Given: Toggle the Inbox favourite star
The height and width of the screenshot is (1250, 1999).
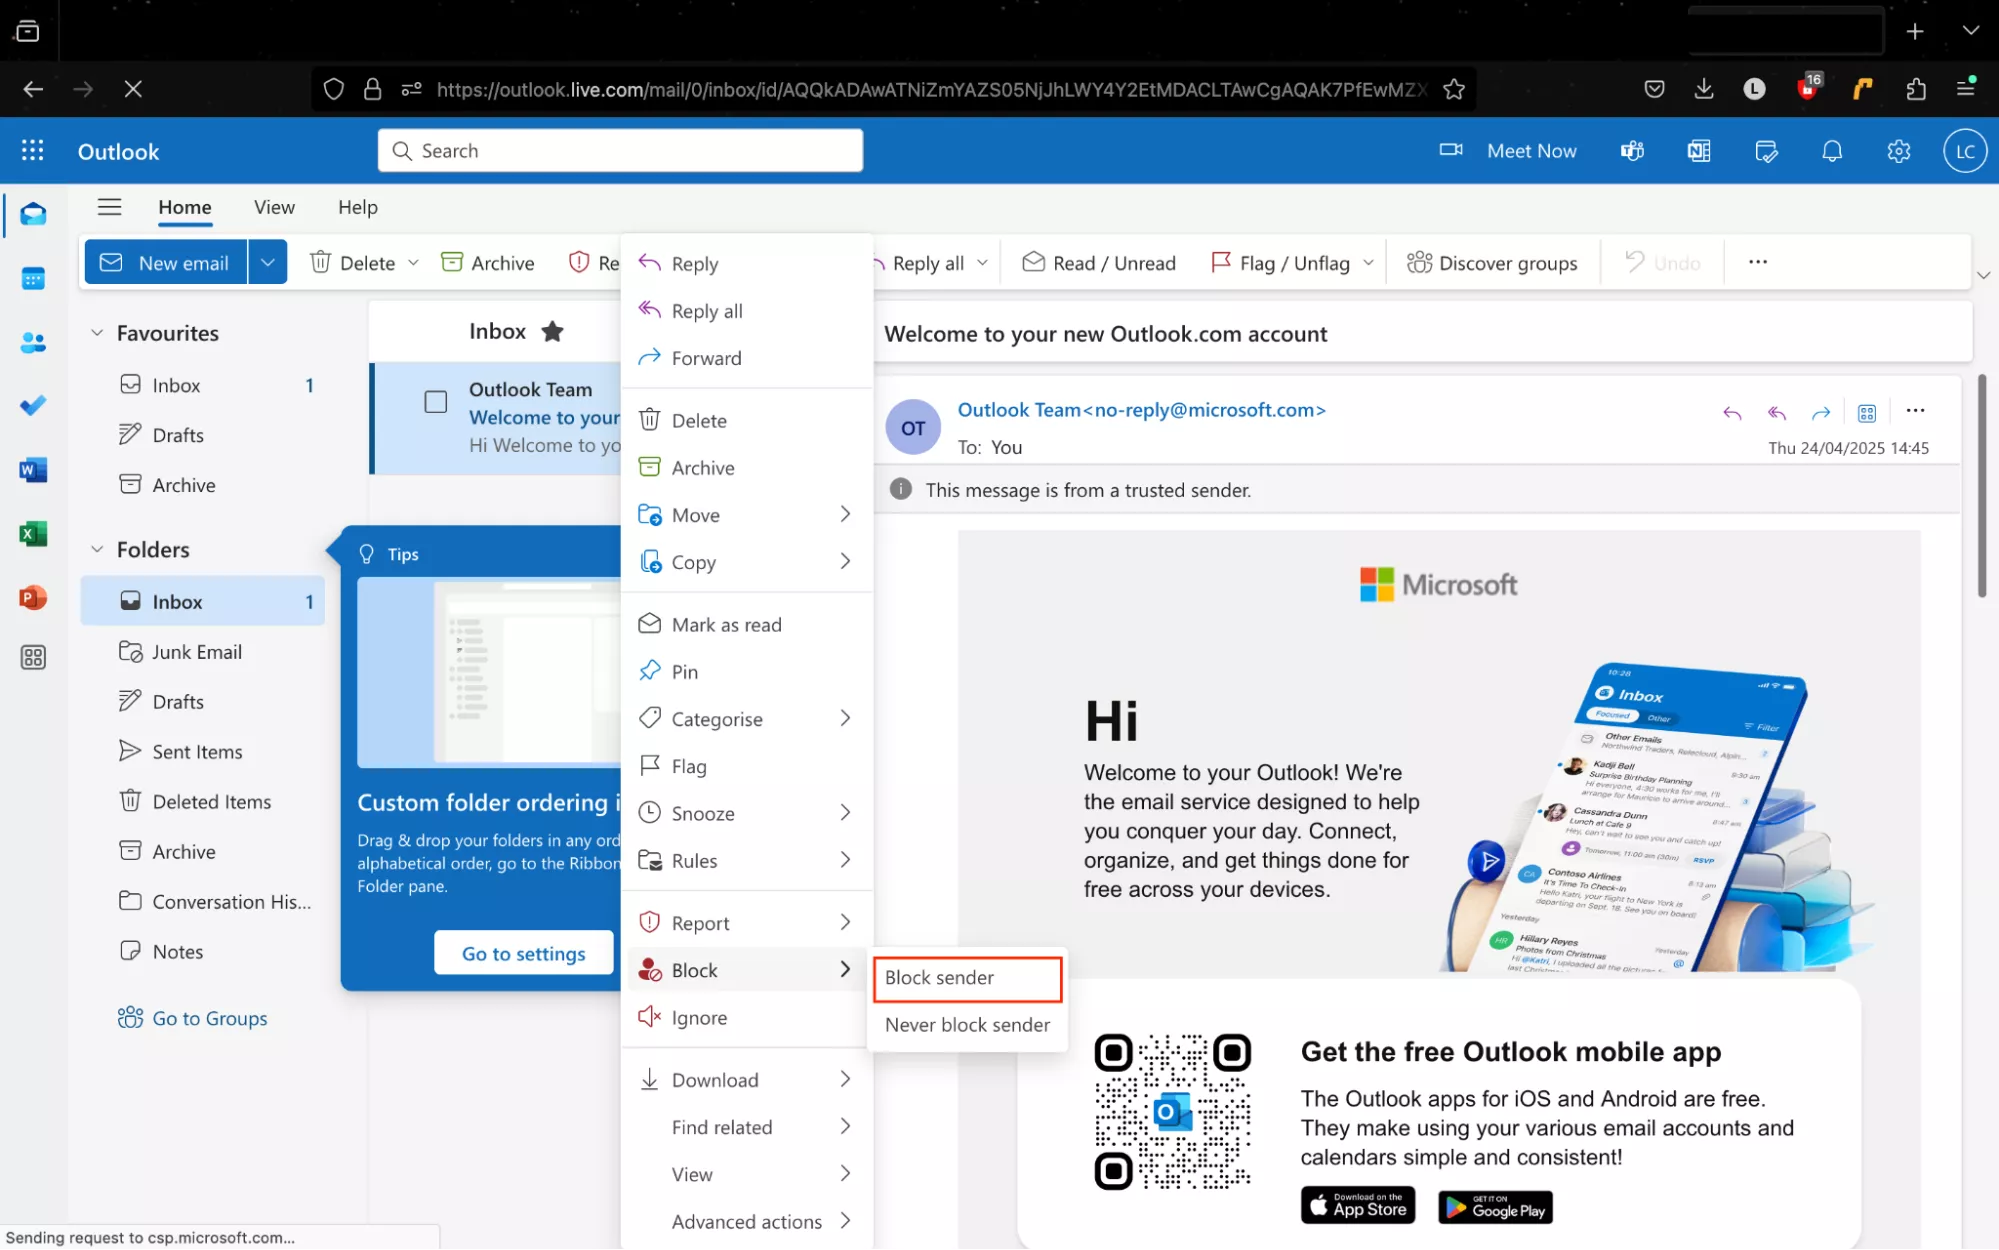Looking at the screenshot, I should point(552,332).
